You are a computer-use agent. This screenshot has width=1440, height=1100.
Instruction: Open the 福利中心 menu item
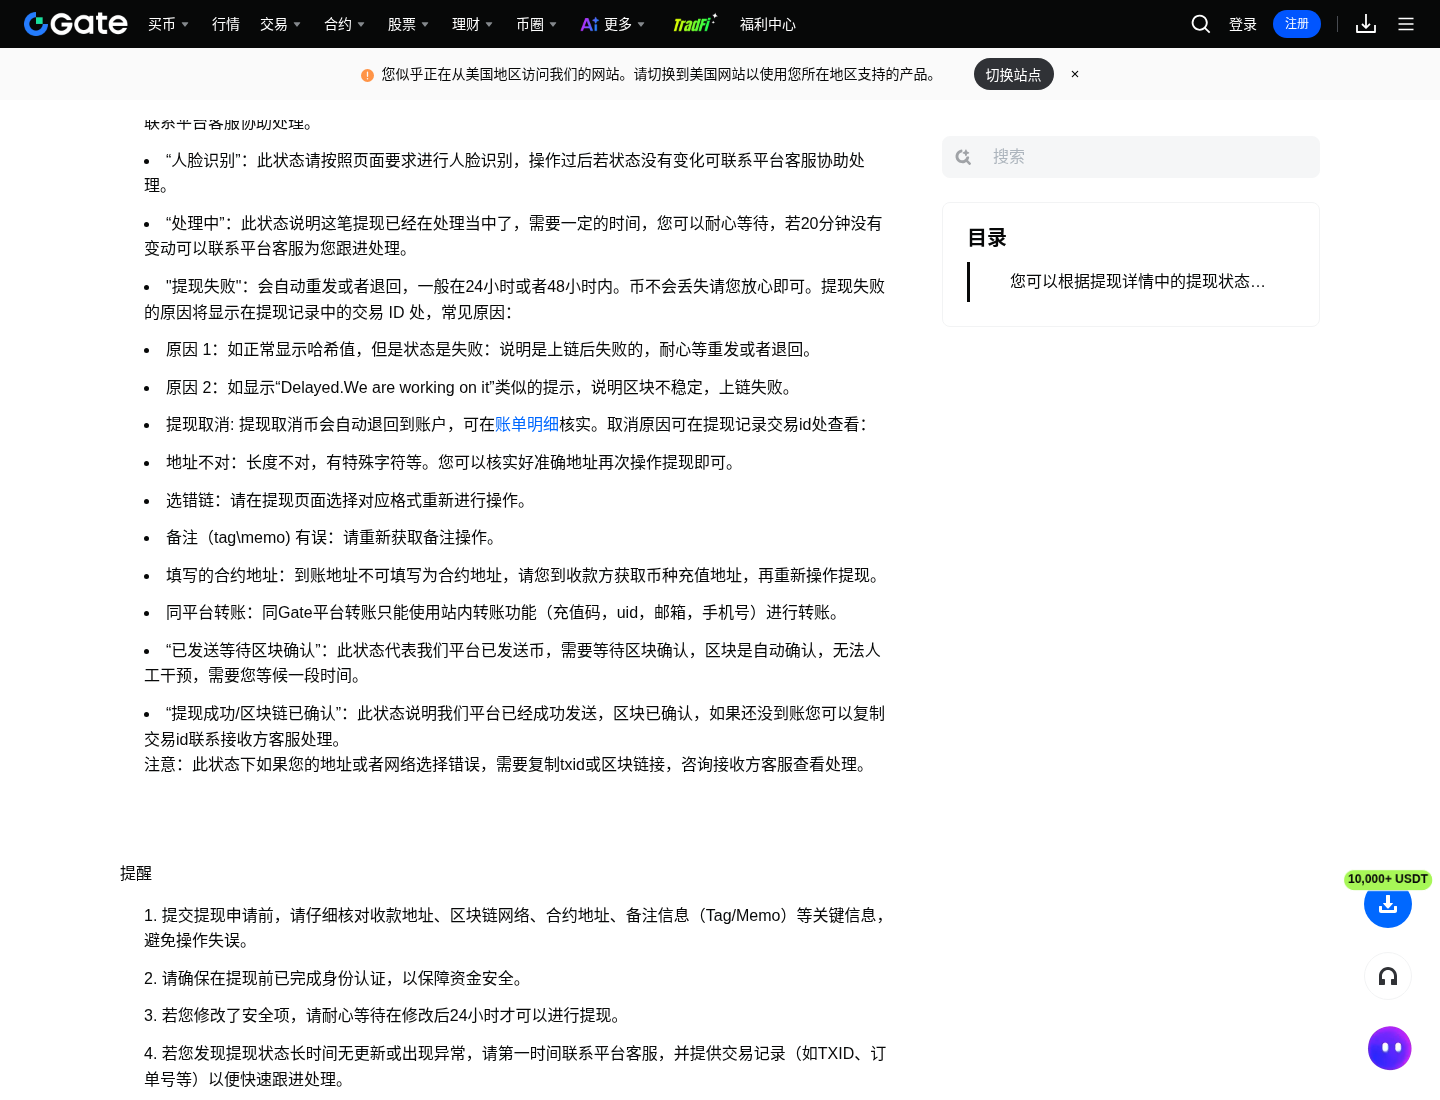coord(768,24)
